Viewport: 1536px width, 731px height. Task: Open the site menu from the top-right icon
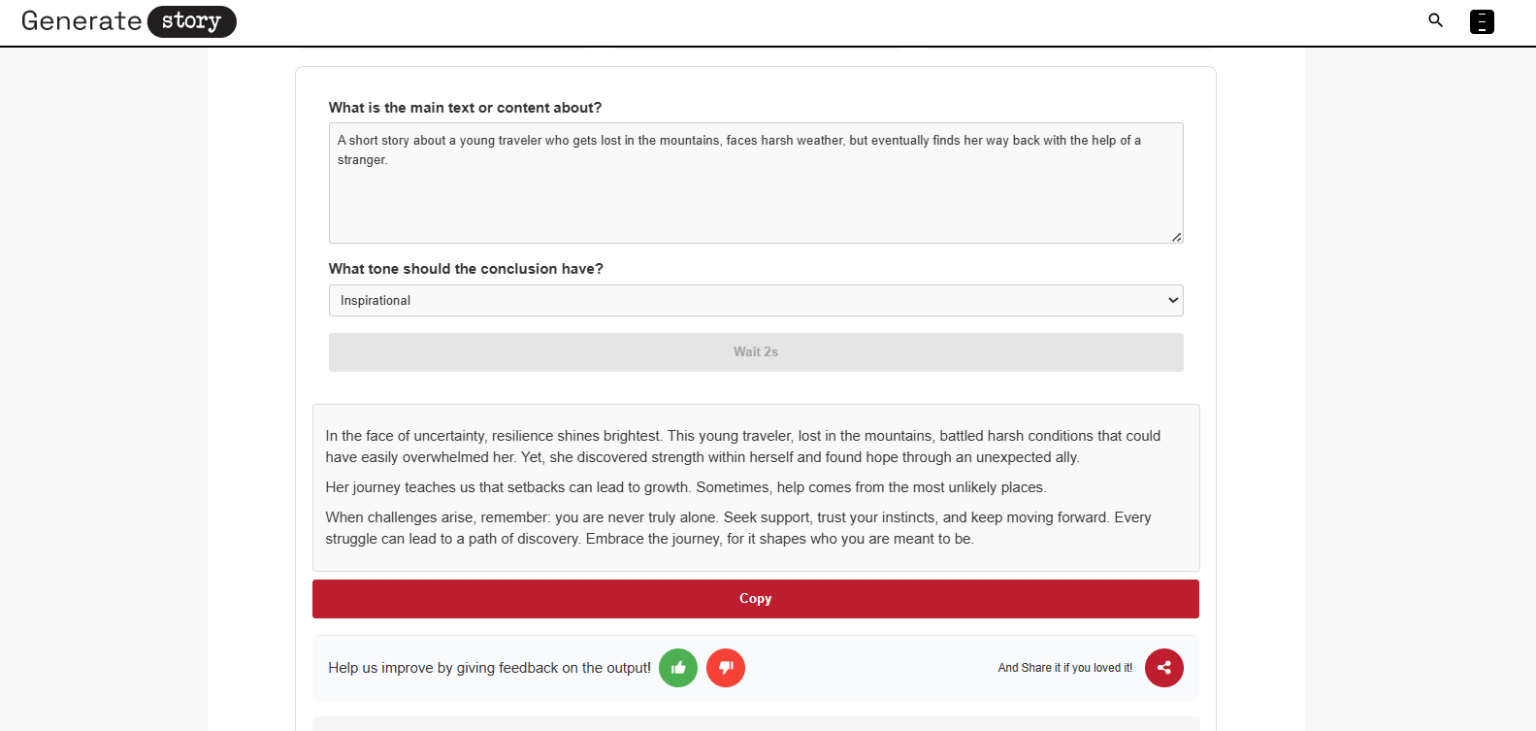[x=1482, y=21]
